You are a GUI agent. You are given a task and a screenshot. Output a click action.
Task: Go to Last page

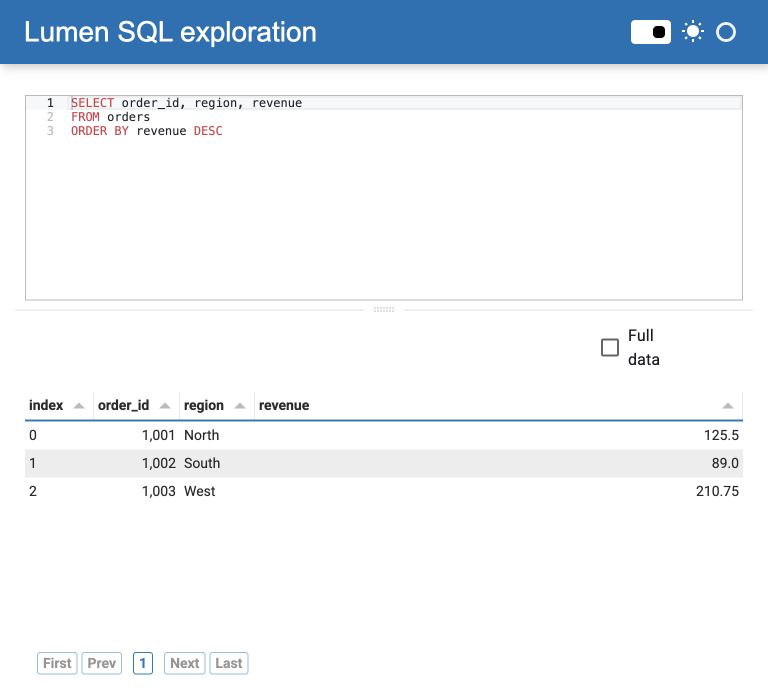[229, 663]
